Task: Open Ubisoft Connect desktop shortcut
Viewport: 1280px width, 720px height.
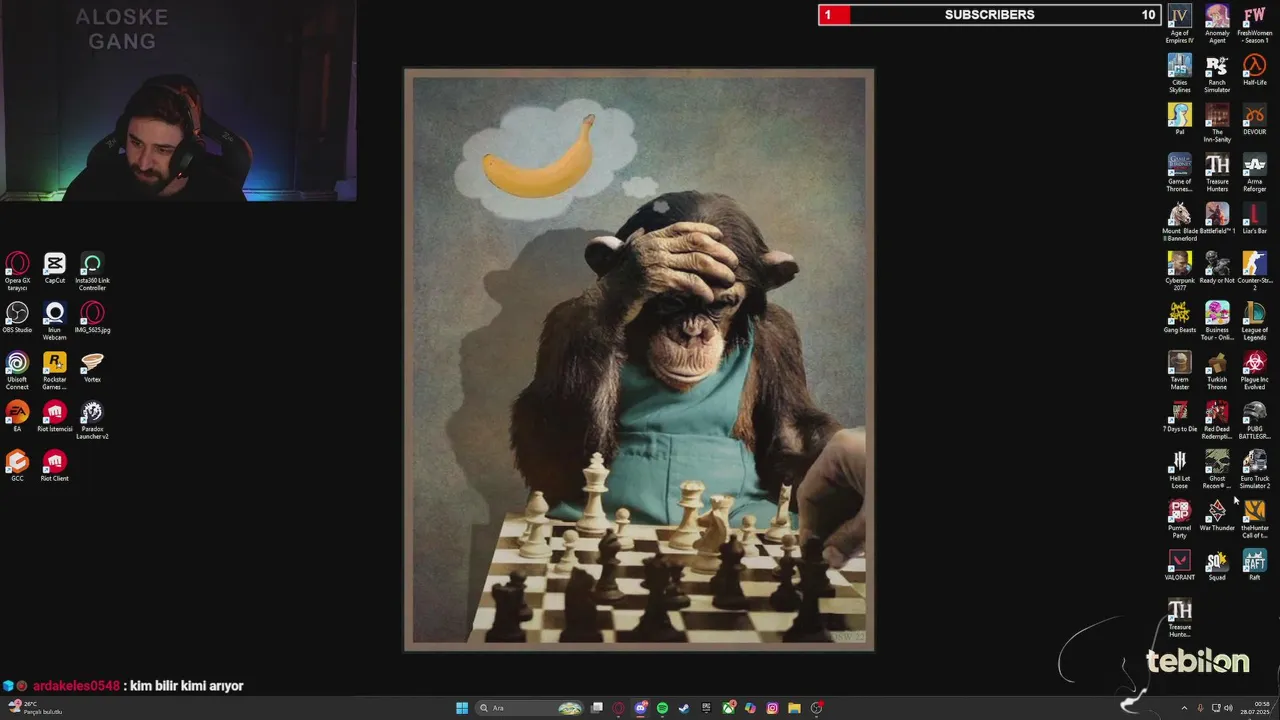Action: (x=17, y=370)
